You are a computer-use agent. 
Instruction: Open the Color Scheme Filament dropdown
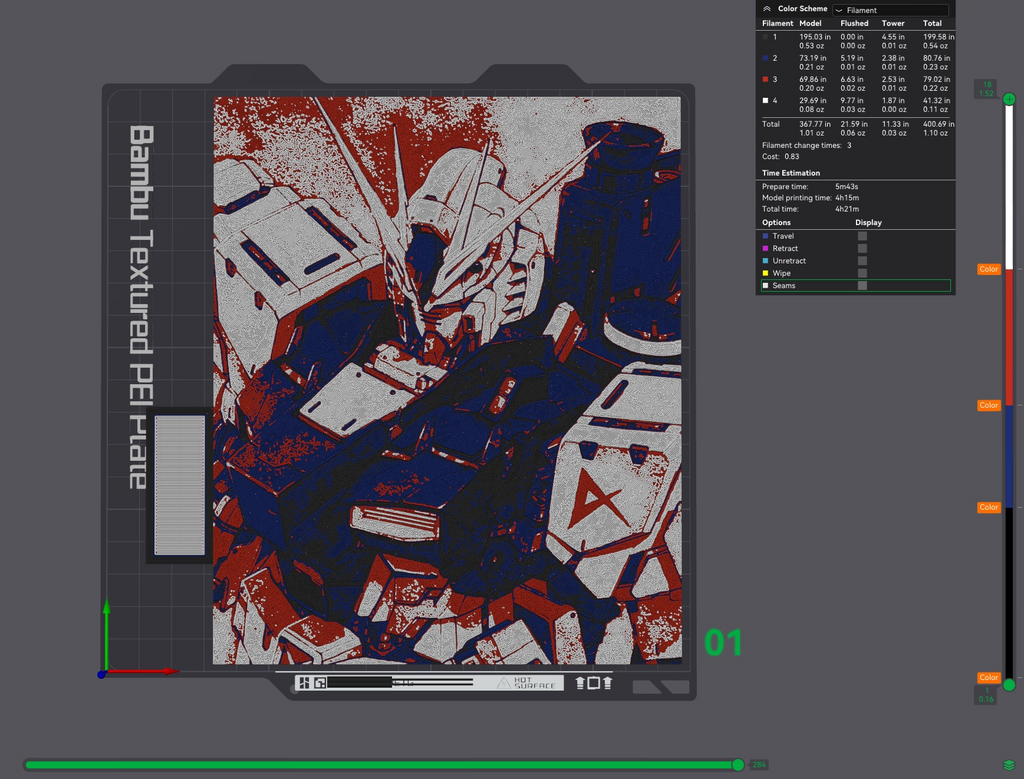[x=891, y=10]
